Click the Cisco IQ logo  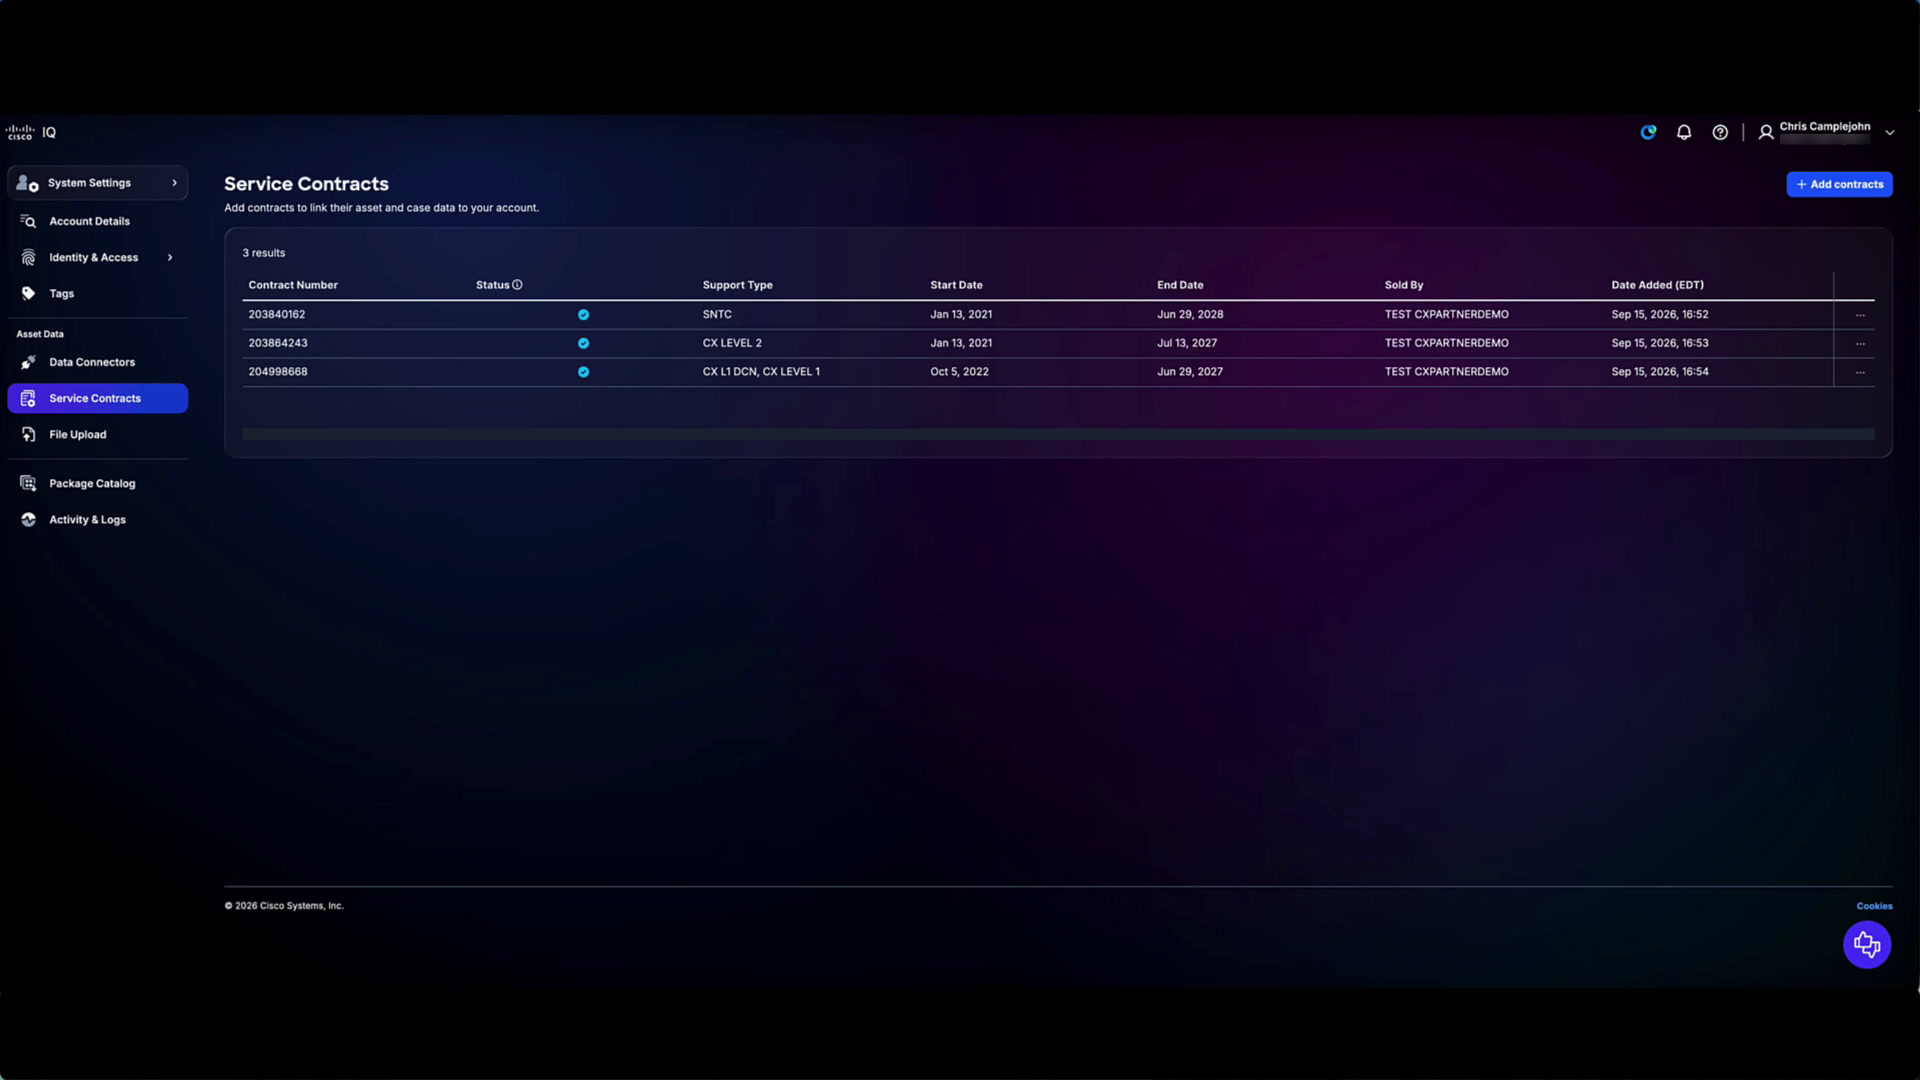point(31,132)
